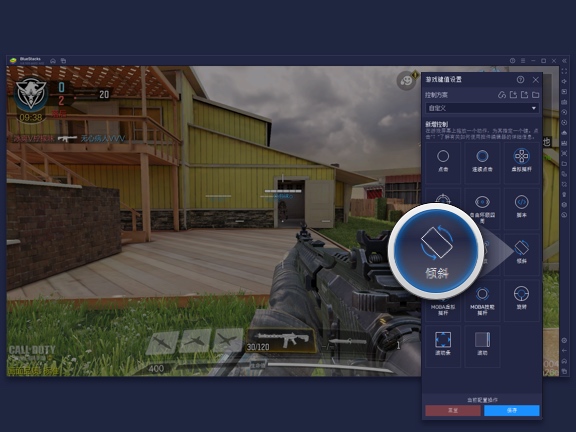Image resolution: width=576 pixels, height=432 pixels.
Task: Select the free look eye control
Action: pos(482,208)
